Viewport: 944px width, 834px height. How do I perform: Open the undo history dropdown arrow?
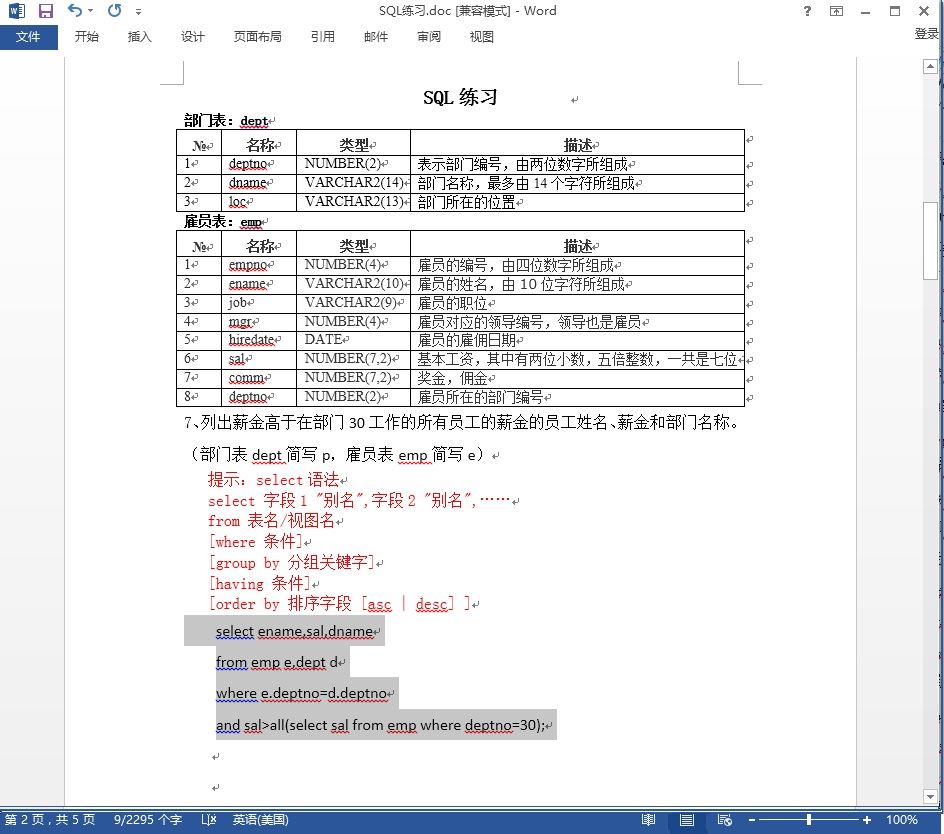pyautogui.click(x=90, y=11)
